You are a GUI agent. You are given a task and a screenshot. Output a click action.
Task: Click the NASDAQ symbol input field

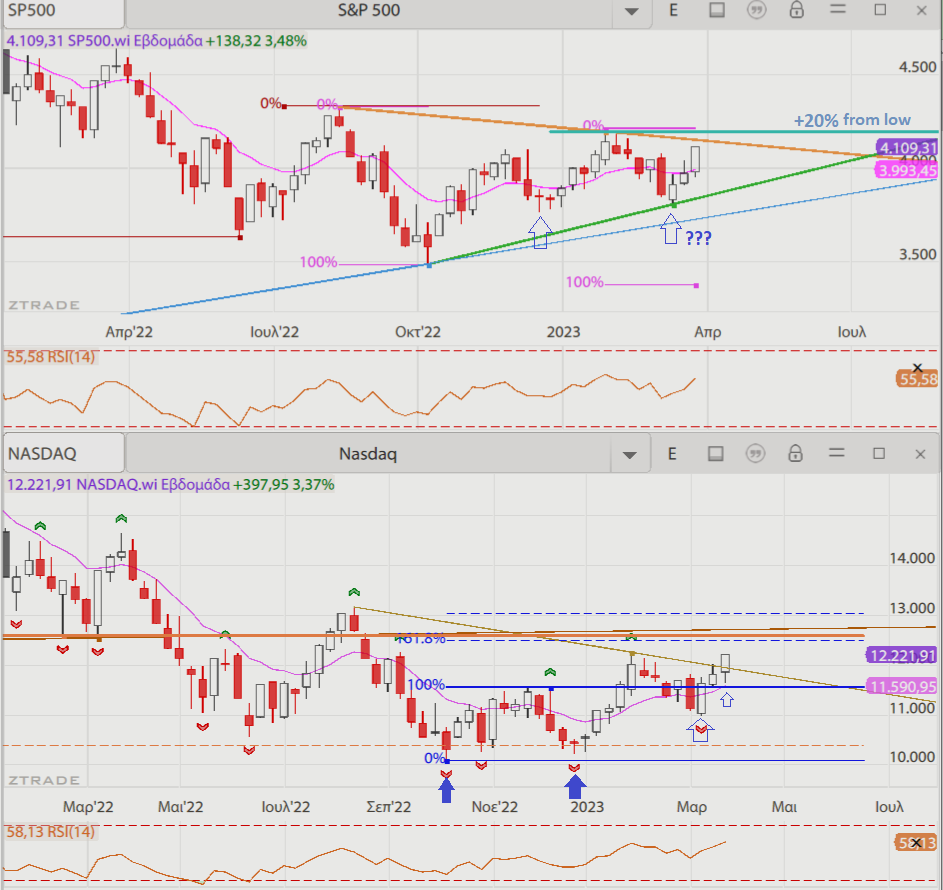click(x=63, y=454)
